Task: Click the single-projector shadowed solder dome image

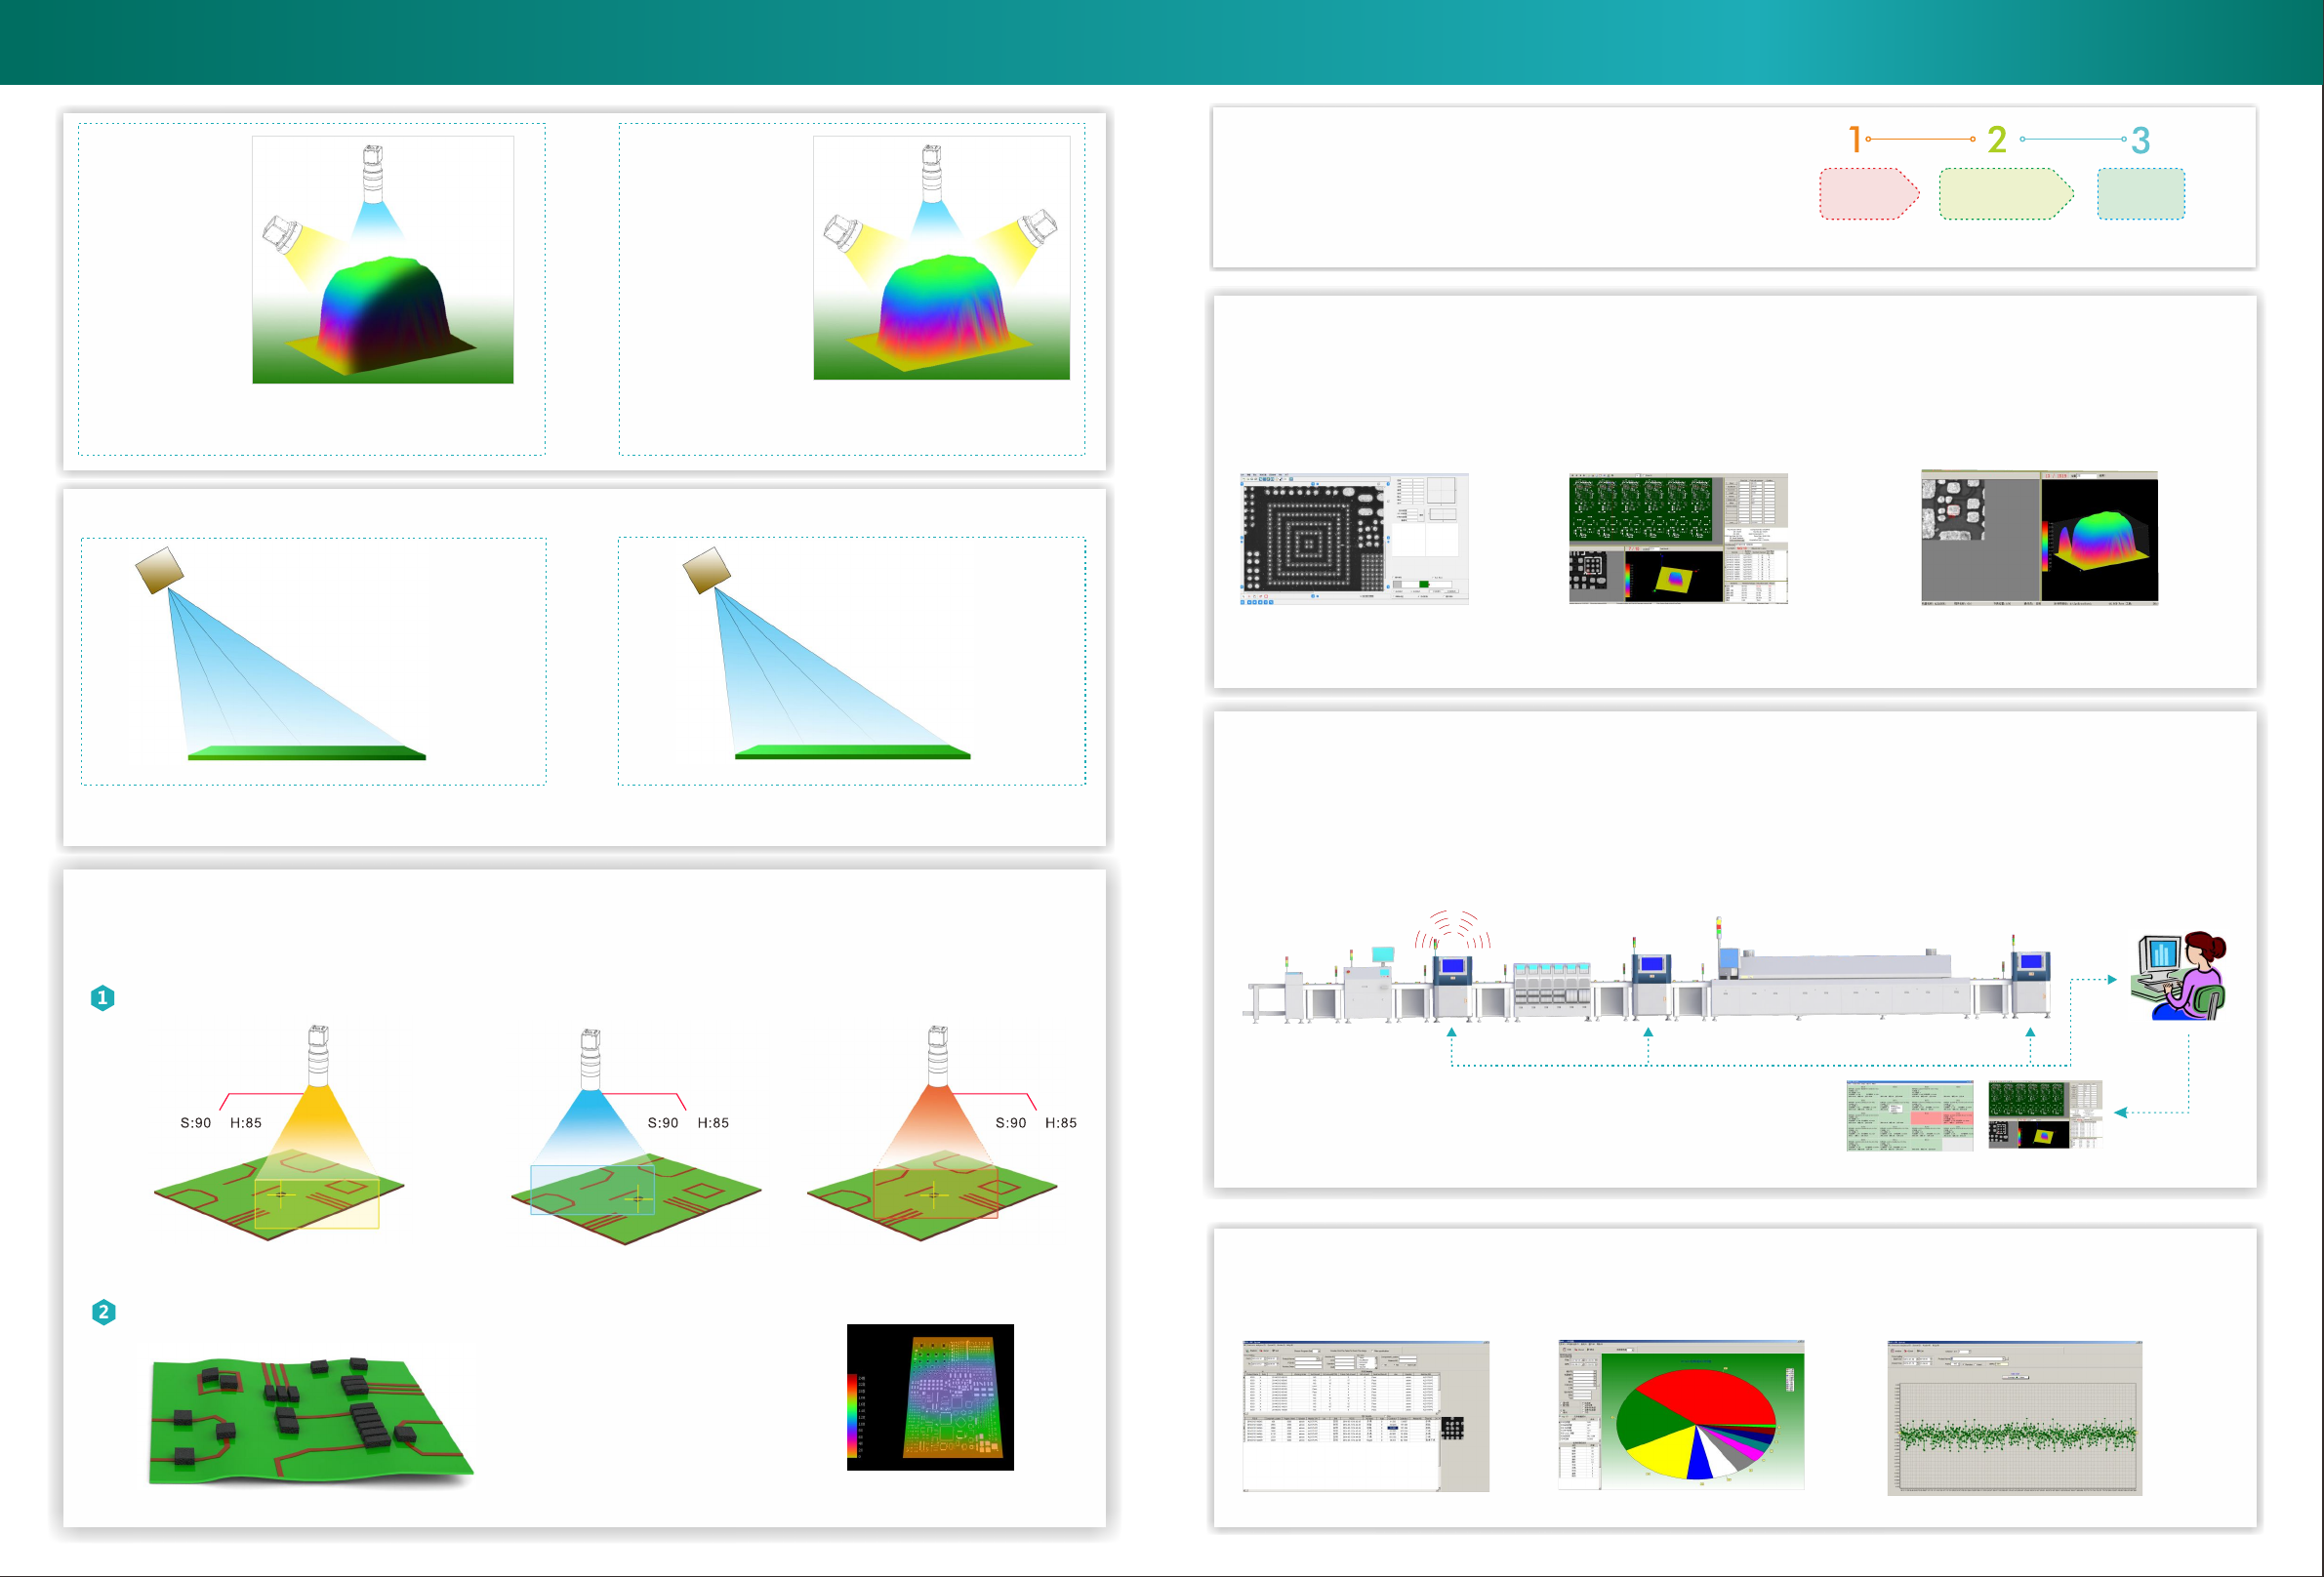Action: (x=383, y=260)
